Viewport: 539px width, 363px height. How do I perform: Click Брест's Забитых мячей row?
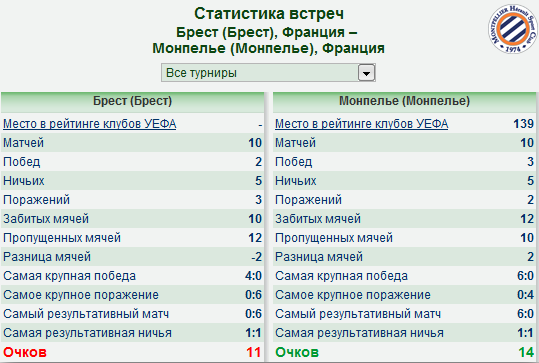pyautogui.click(x=132, y=219)
